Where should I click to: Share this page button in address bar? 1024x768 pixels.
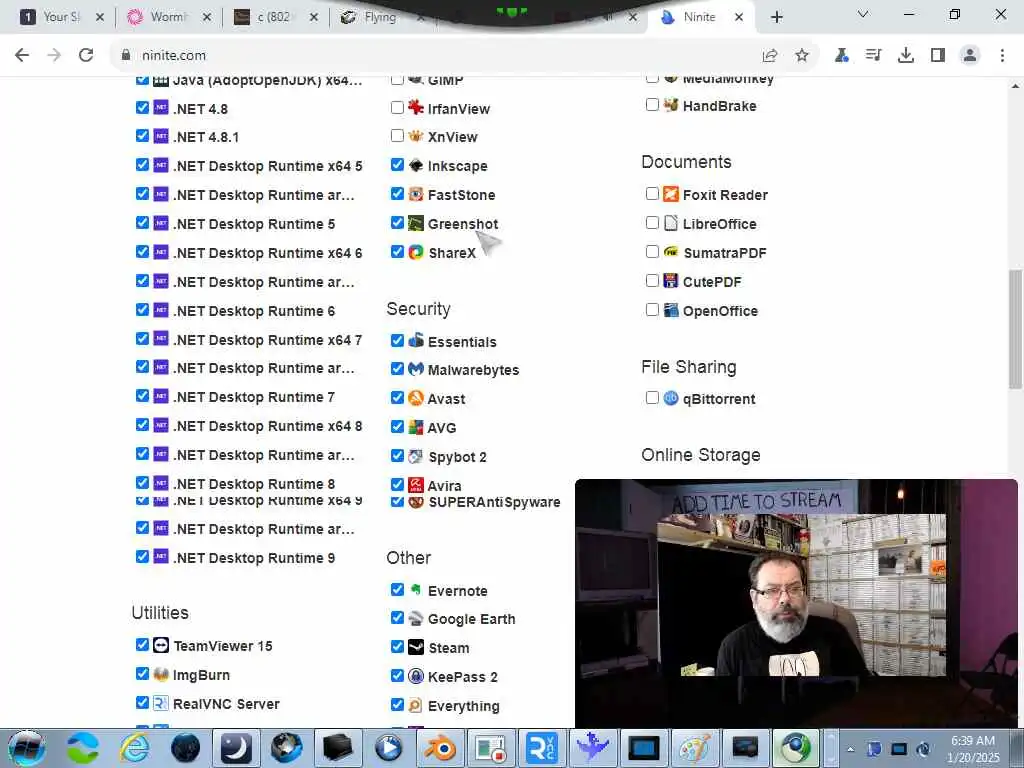[770, 56]
